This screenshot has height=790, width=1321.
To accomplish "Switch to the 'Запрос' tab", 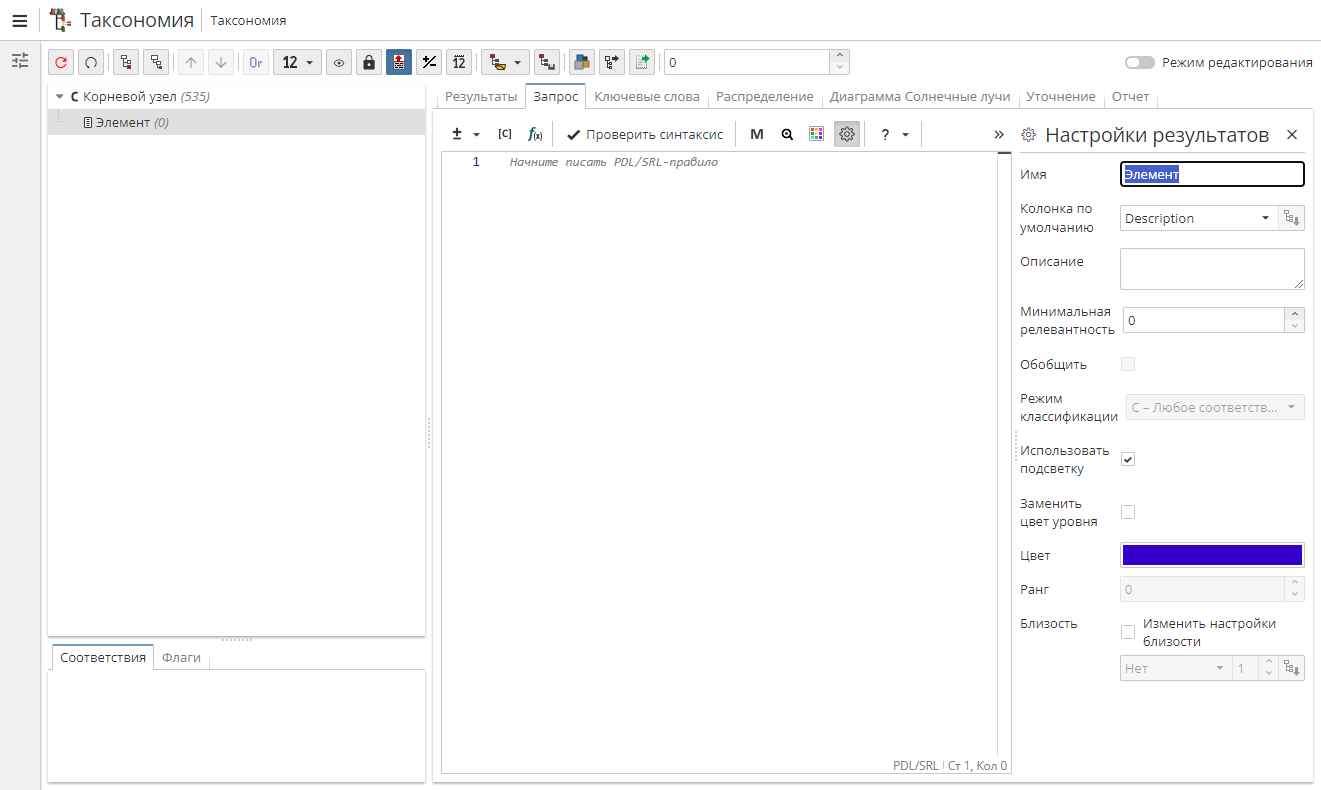I will point(555,97).
